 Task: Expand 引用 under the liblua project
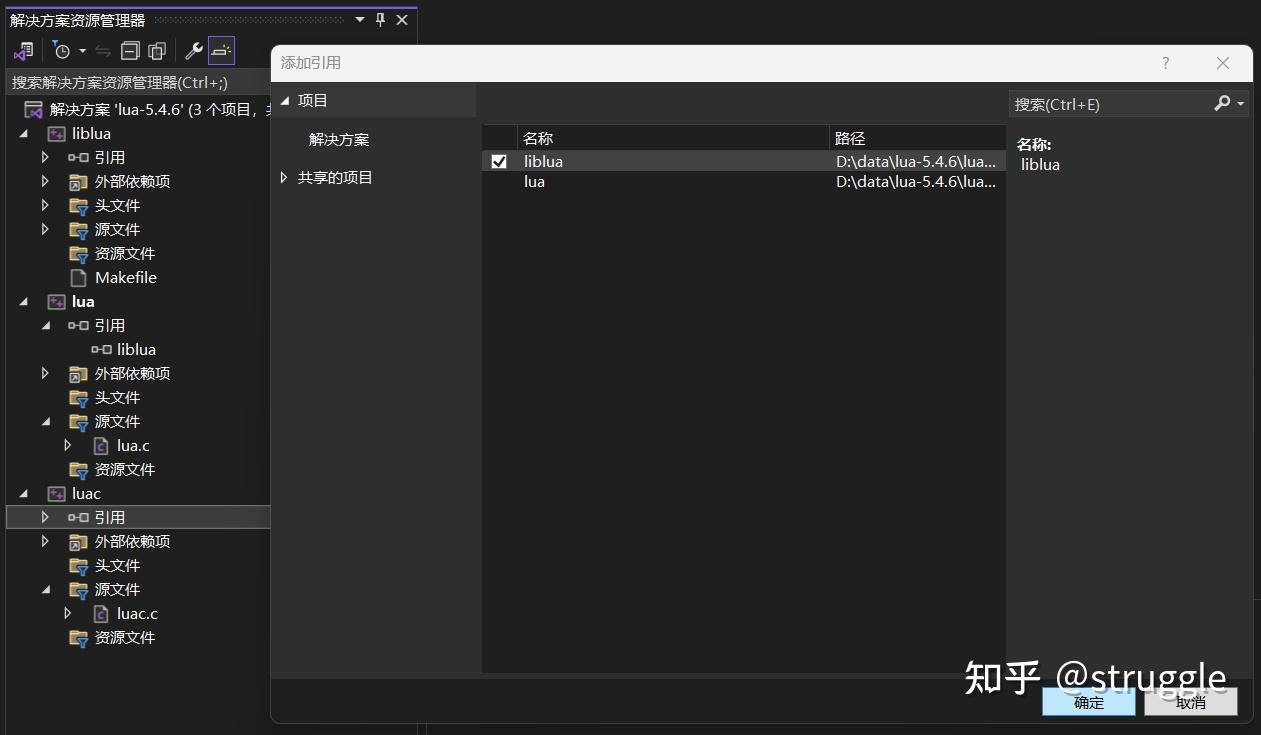click(45, 157)
